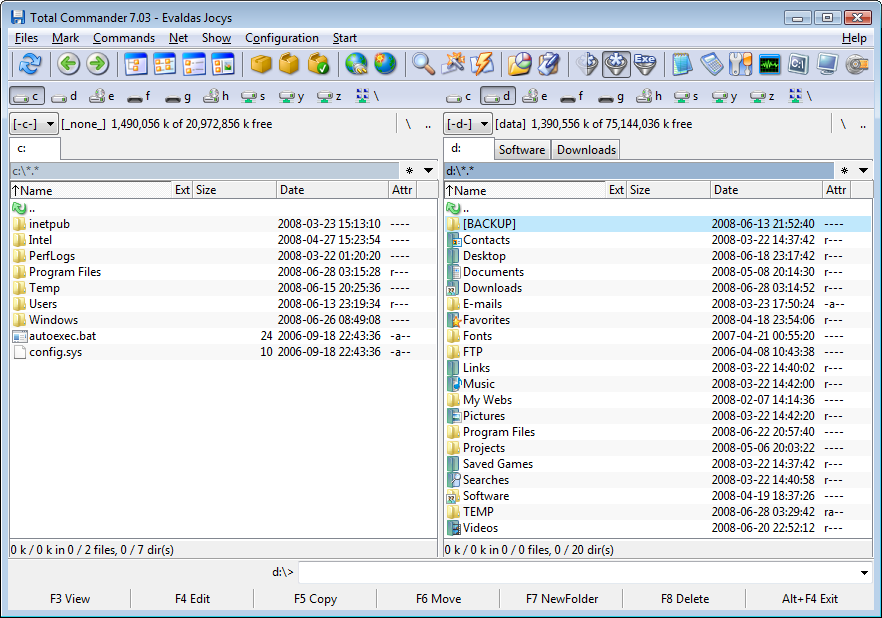The image size is (882, 618).
Task: Switch left panel to drive e
Action: [x=102, y=96]
